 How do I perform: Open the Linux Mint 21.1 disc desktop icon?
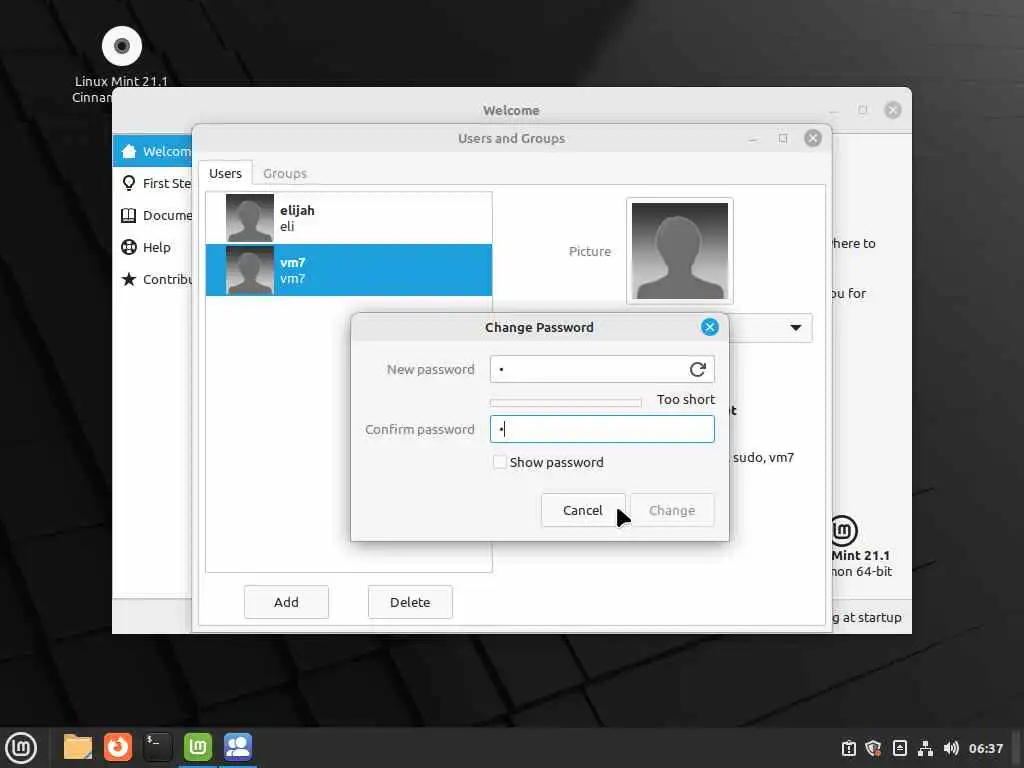click(121, 46)
